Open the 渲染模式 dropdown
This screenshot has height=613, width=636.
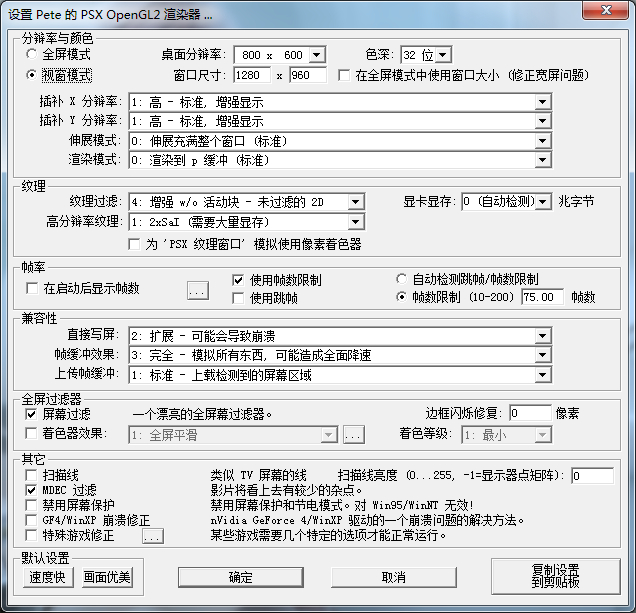pos(340,160)
